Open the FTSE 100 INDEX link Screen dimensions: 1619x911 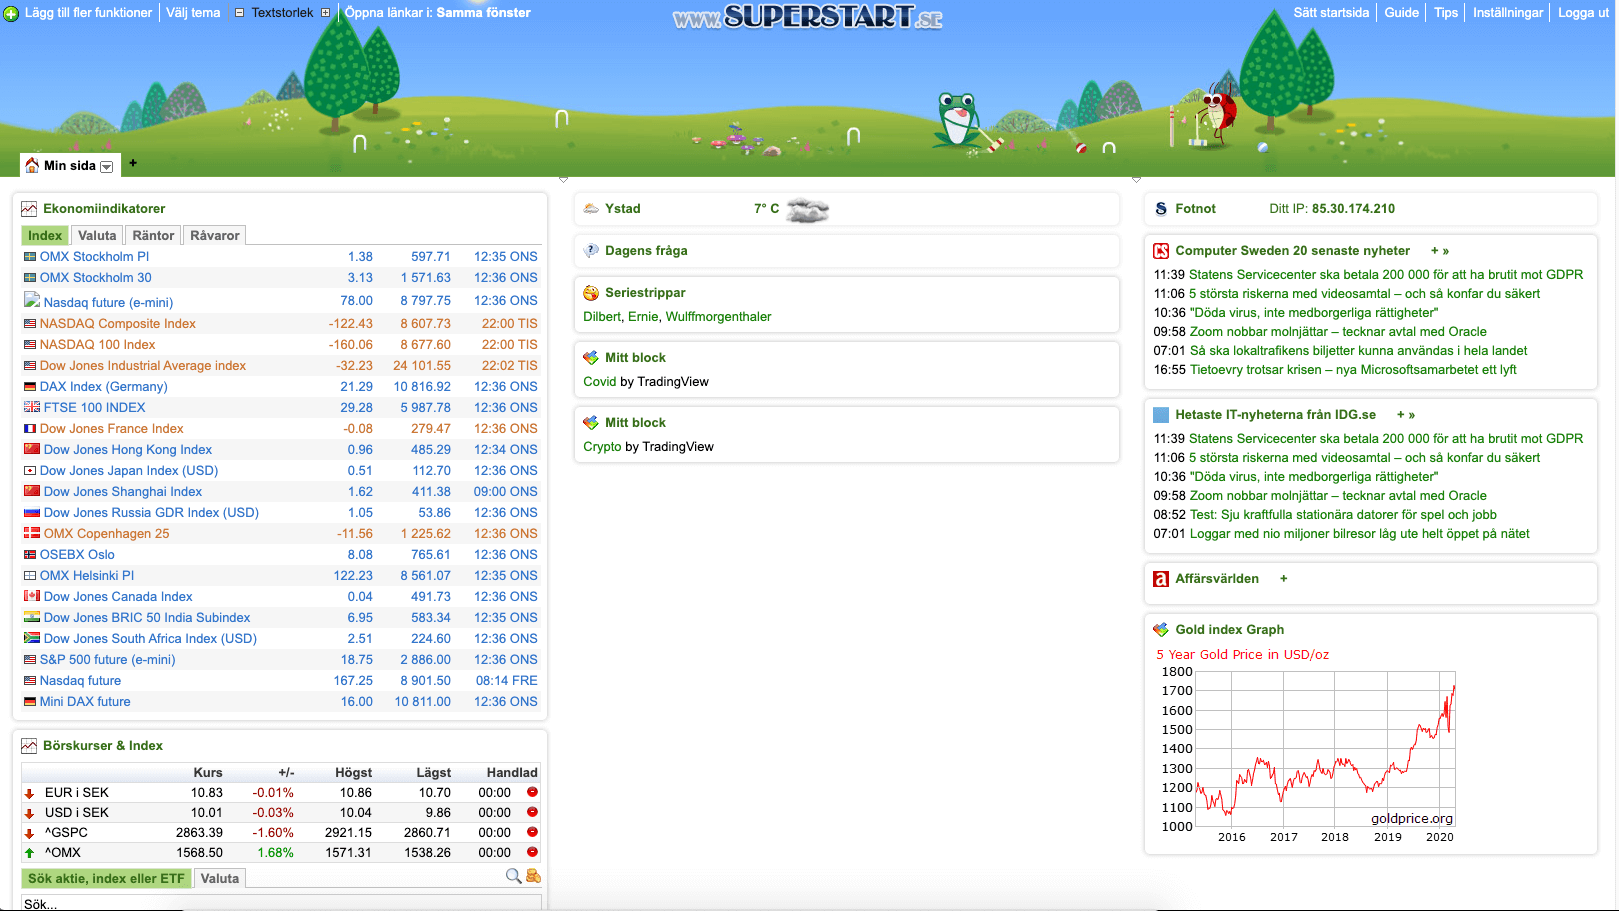pos(95,408)
